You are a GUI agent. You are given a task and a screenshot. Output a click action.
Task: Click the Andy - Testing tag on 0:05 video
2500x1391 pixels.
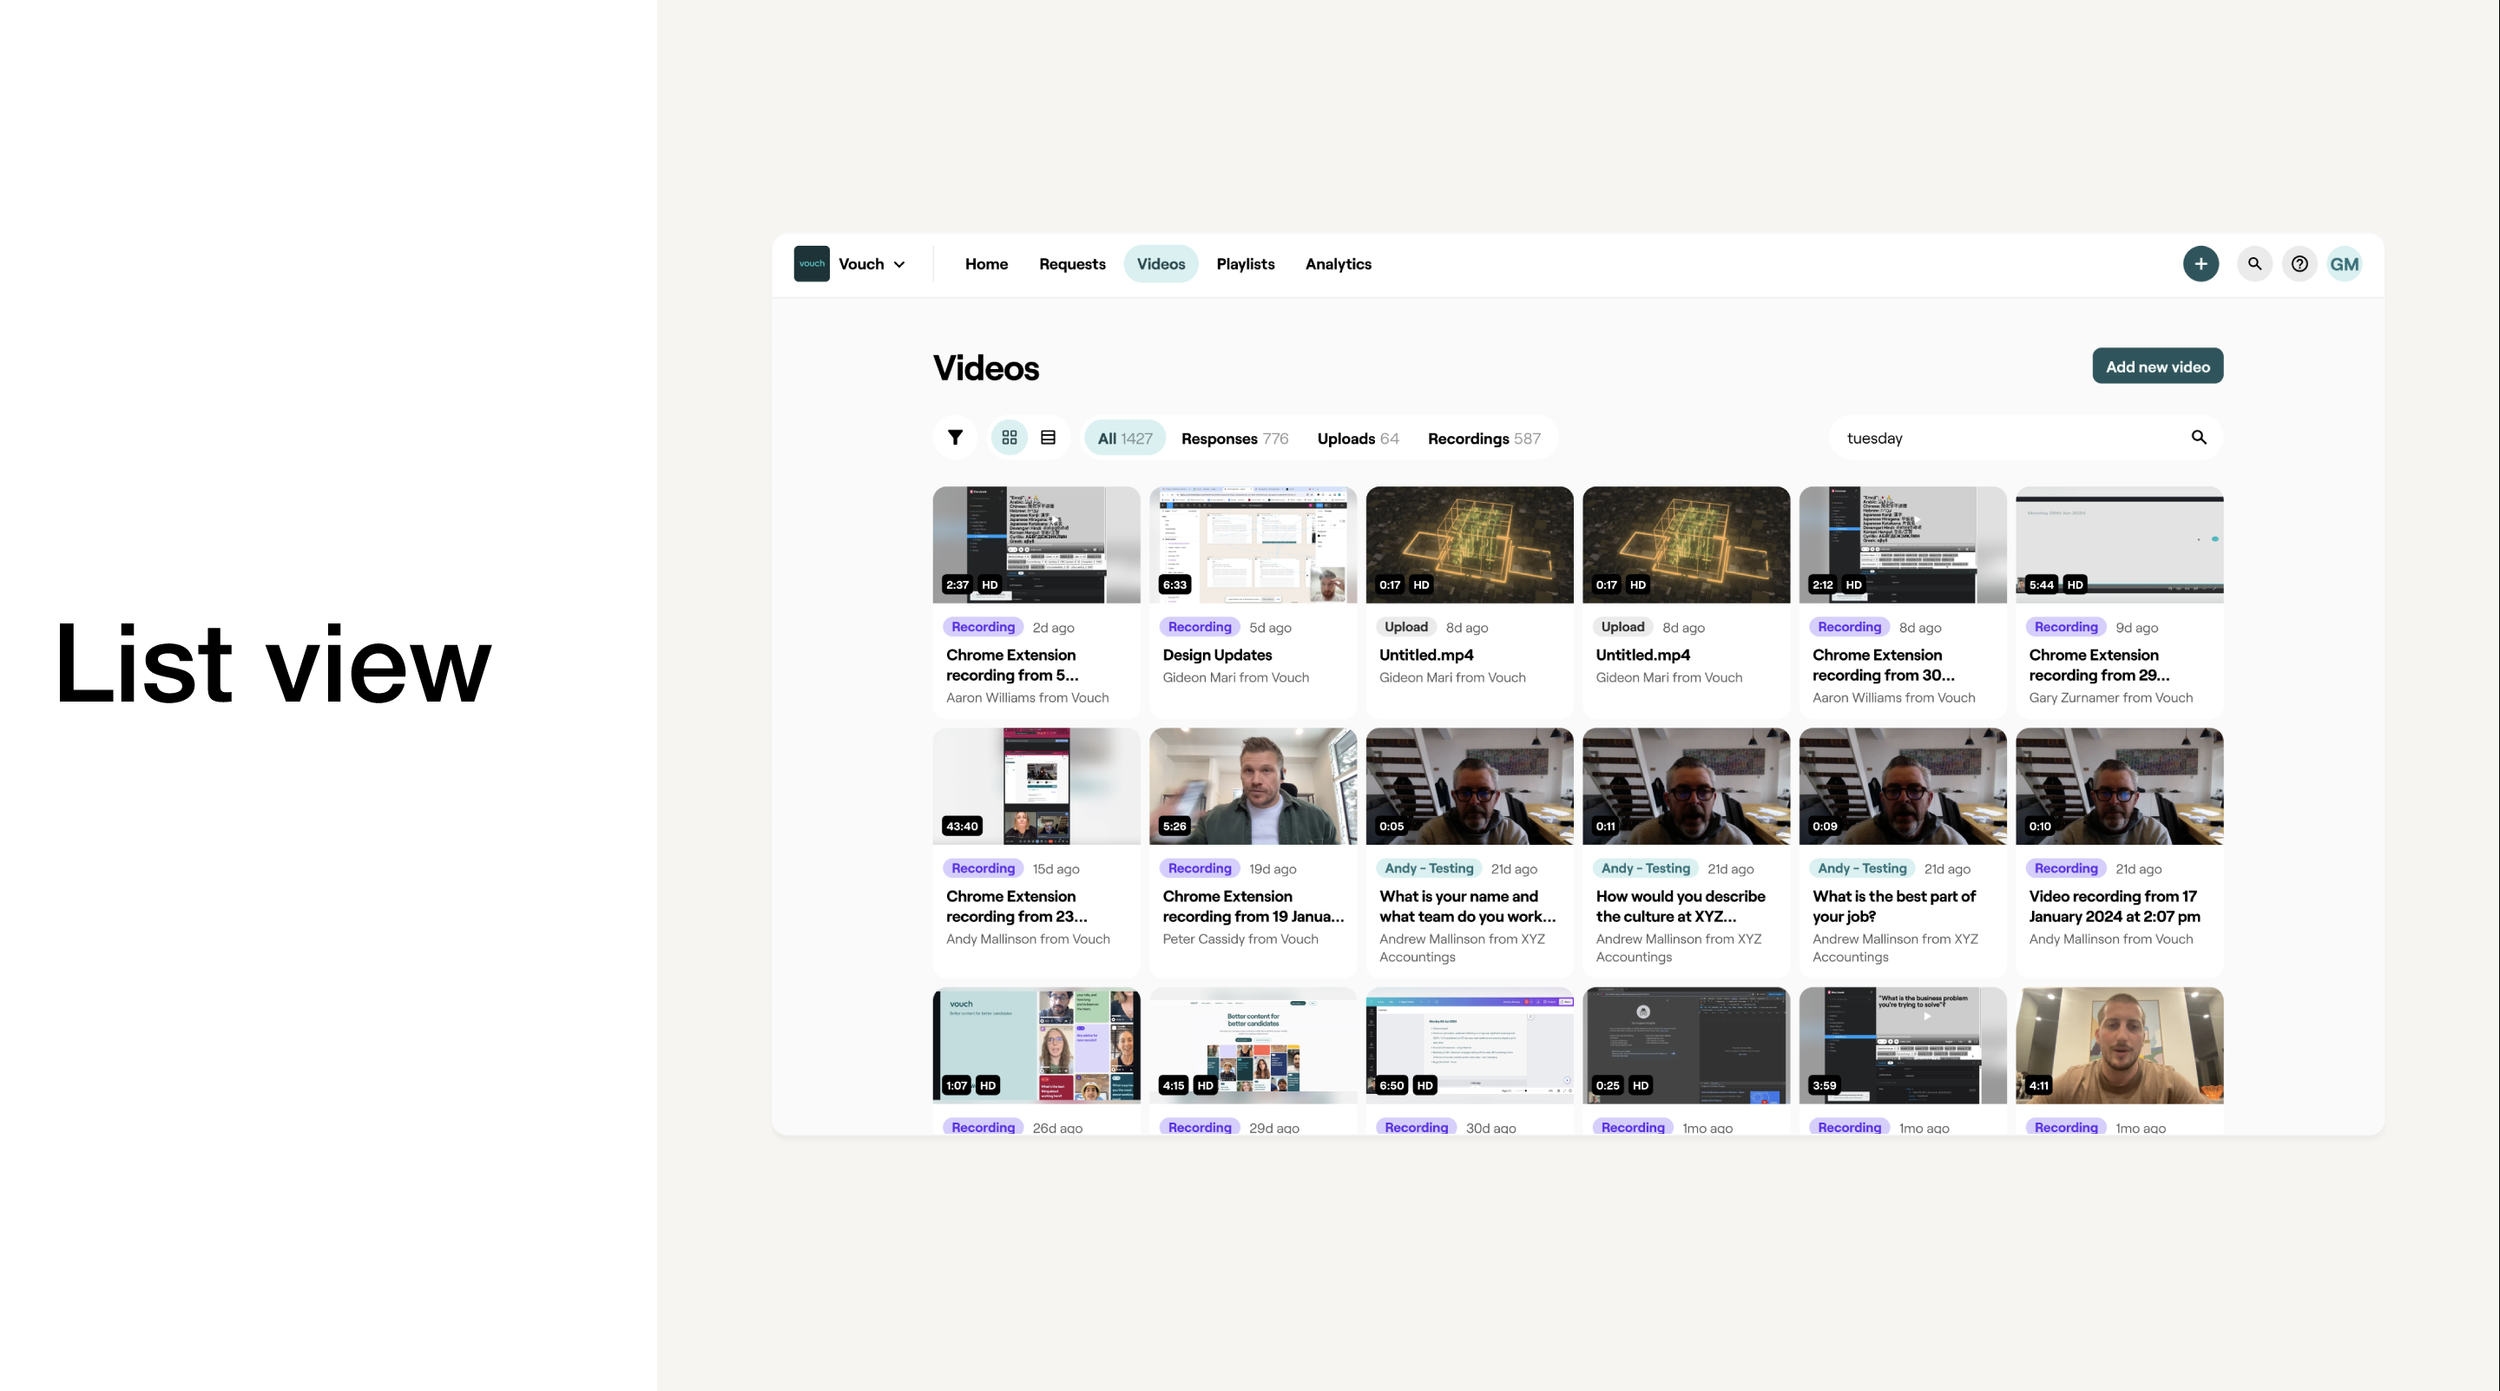coord(1428,868)
